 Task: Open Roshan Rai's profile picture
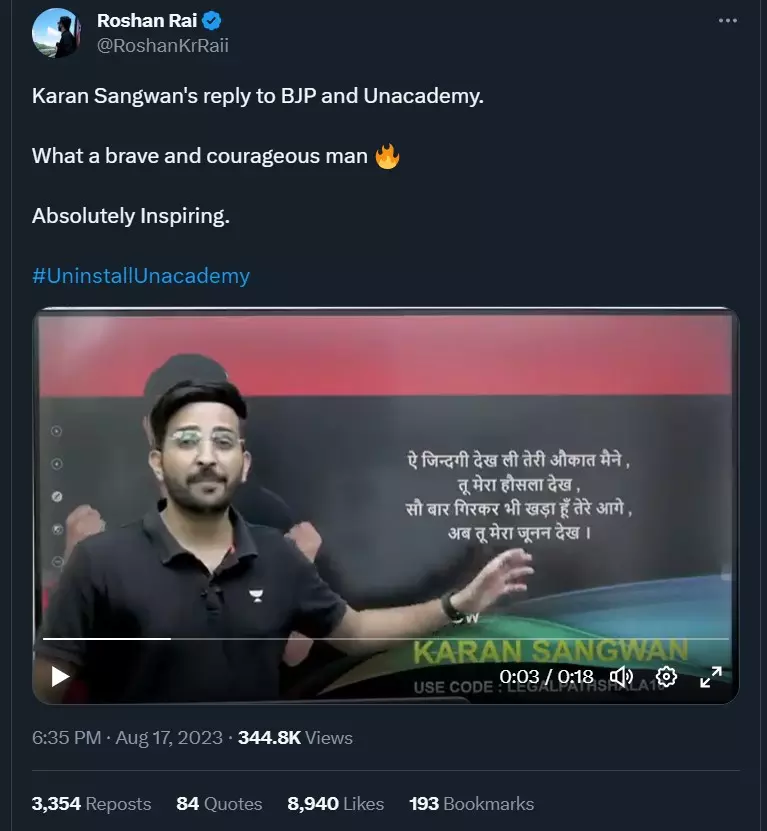56,33
